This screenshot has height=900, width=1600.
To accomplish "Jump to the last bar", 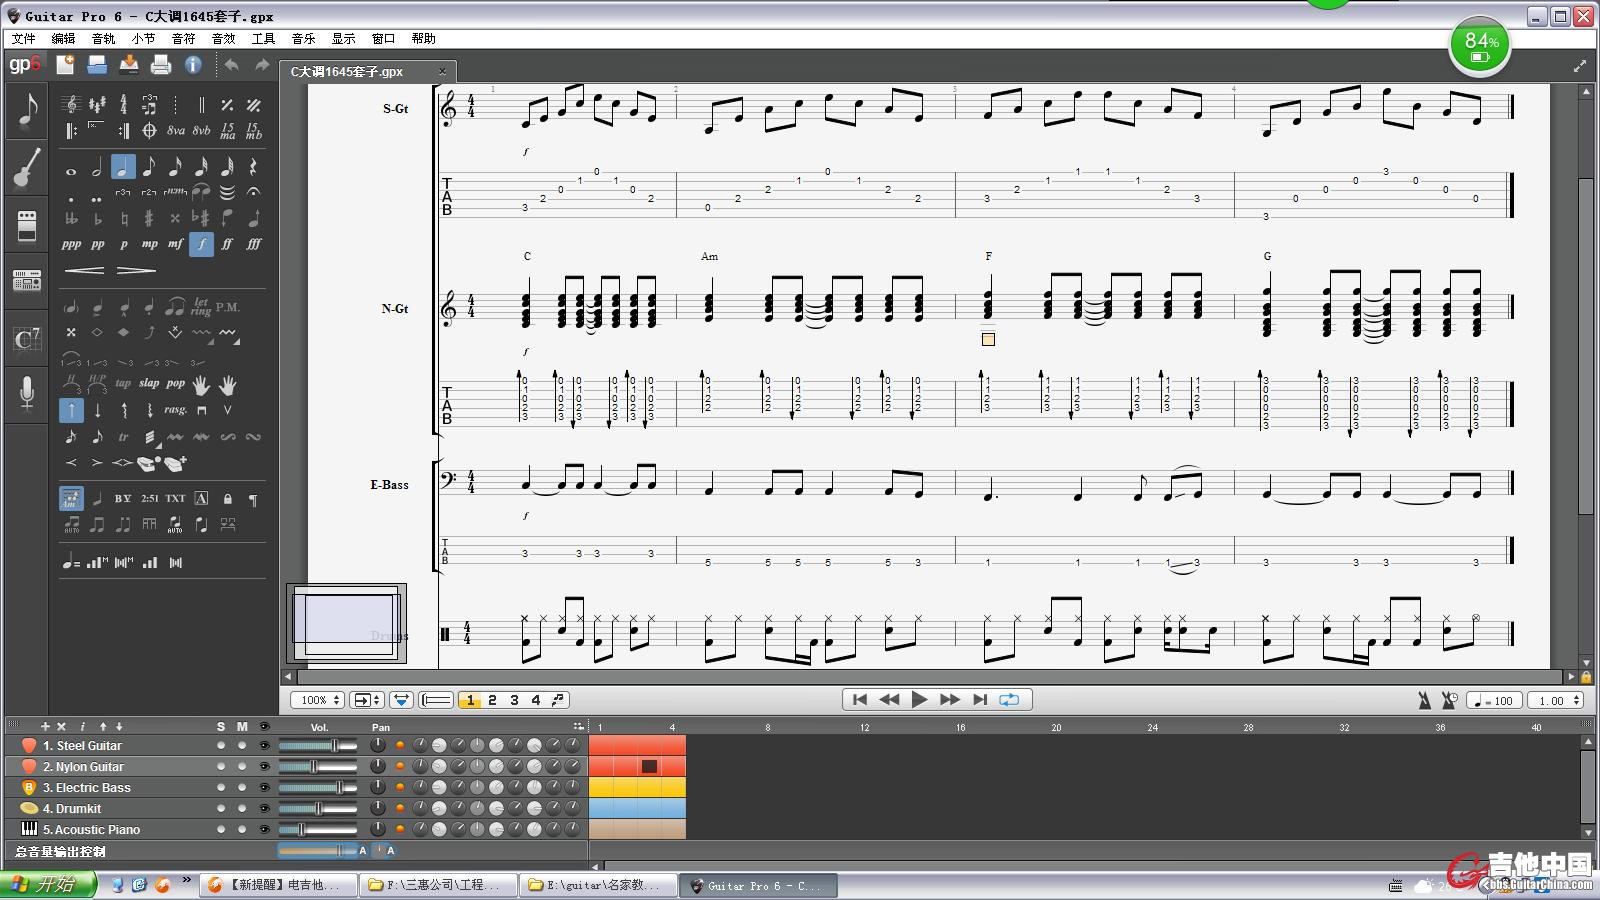I will coord(980,700).
